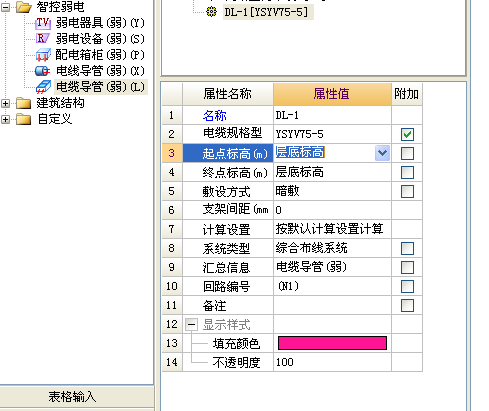
Task: Click the gear icon beside DL-1[YSYV75-5]
Action: pos(211,12)
